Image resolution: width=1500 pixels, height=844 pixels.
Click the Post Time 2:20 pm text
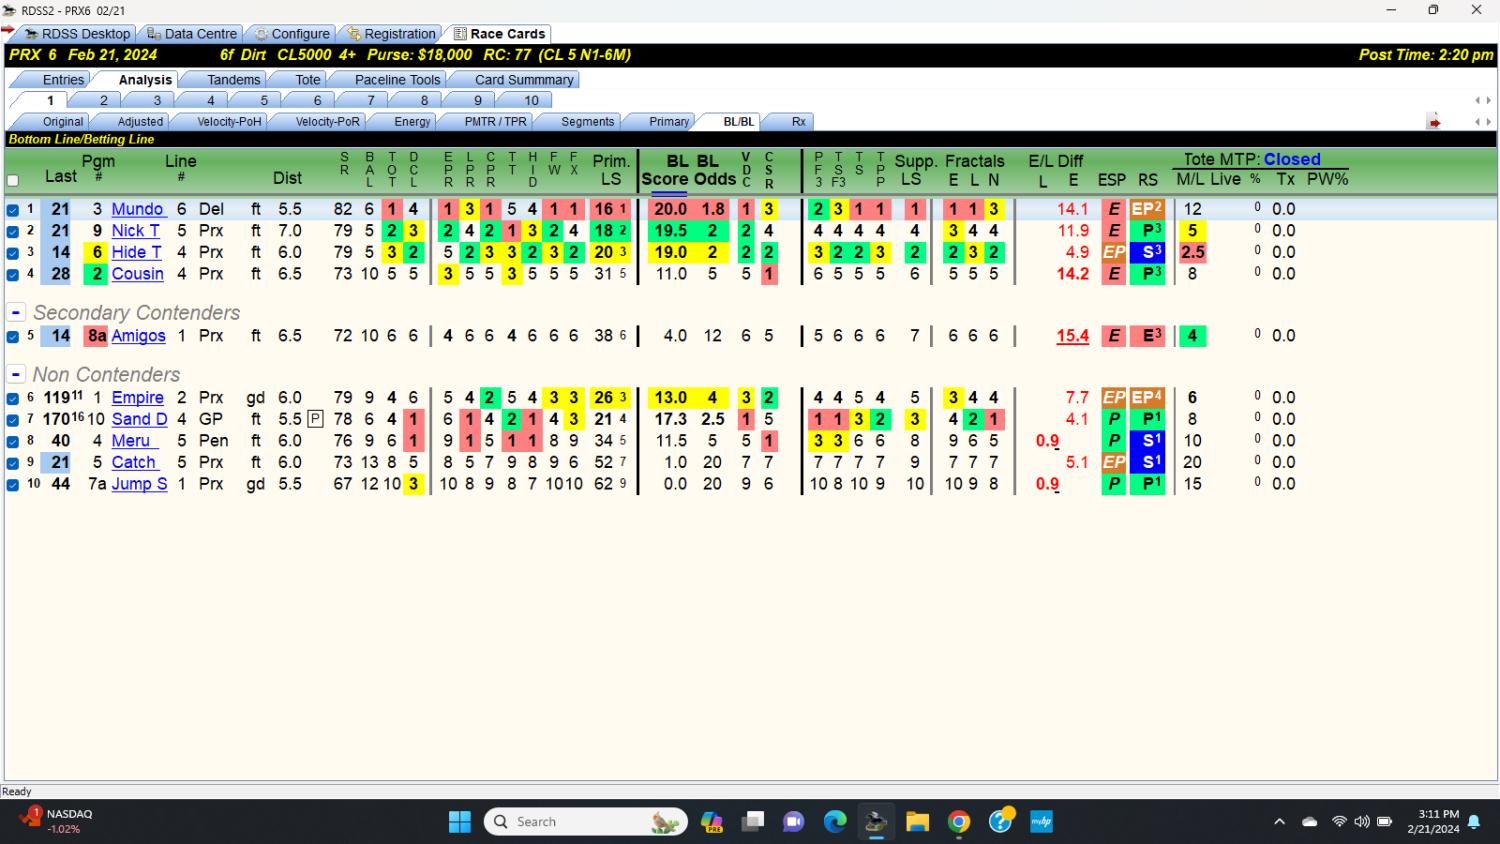1425,55
